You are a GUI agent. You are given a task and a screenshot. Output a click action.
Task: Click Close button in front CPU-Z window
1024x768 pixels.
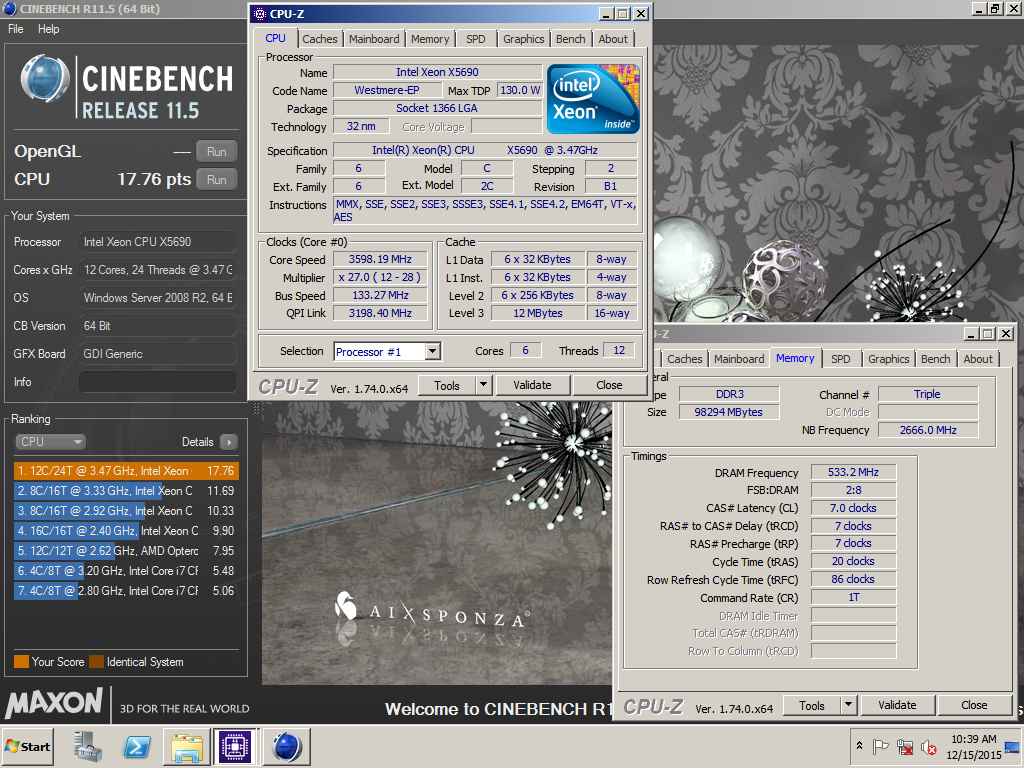[x=609, y=385]
